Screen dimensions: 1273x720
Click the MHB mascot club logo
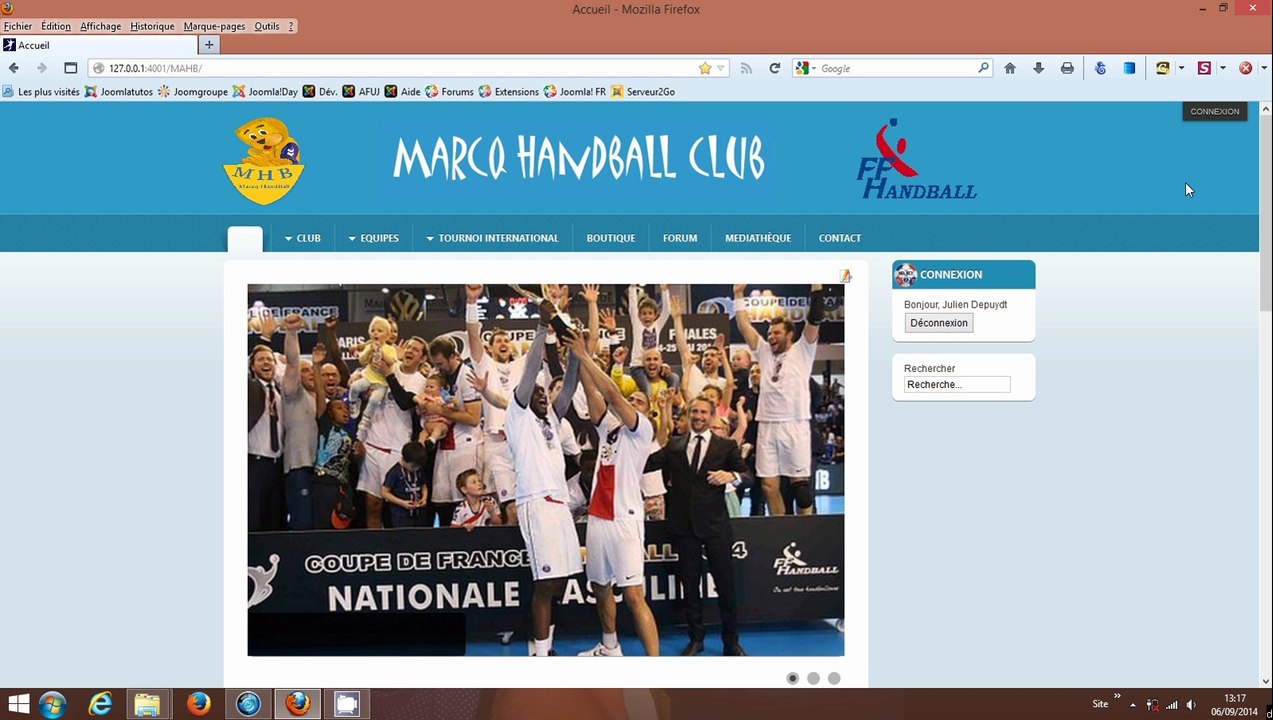pyautogui.click(x=264, y=160)
